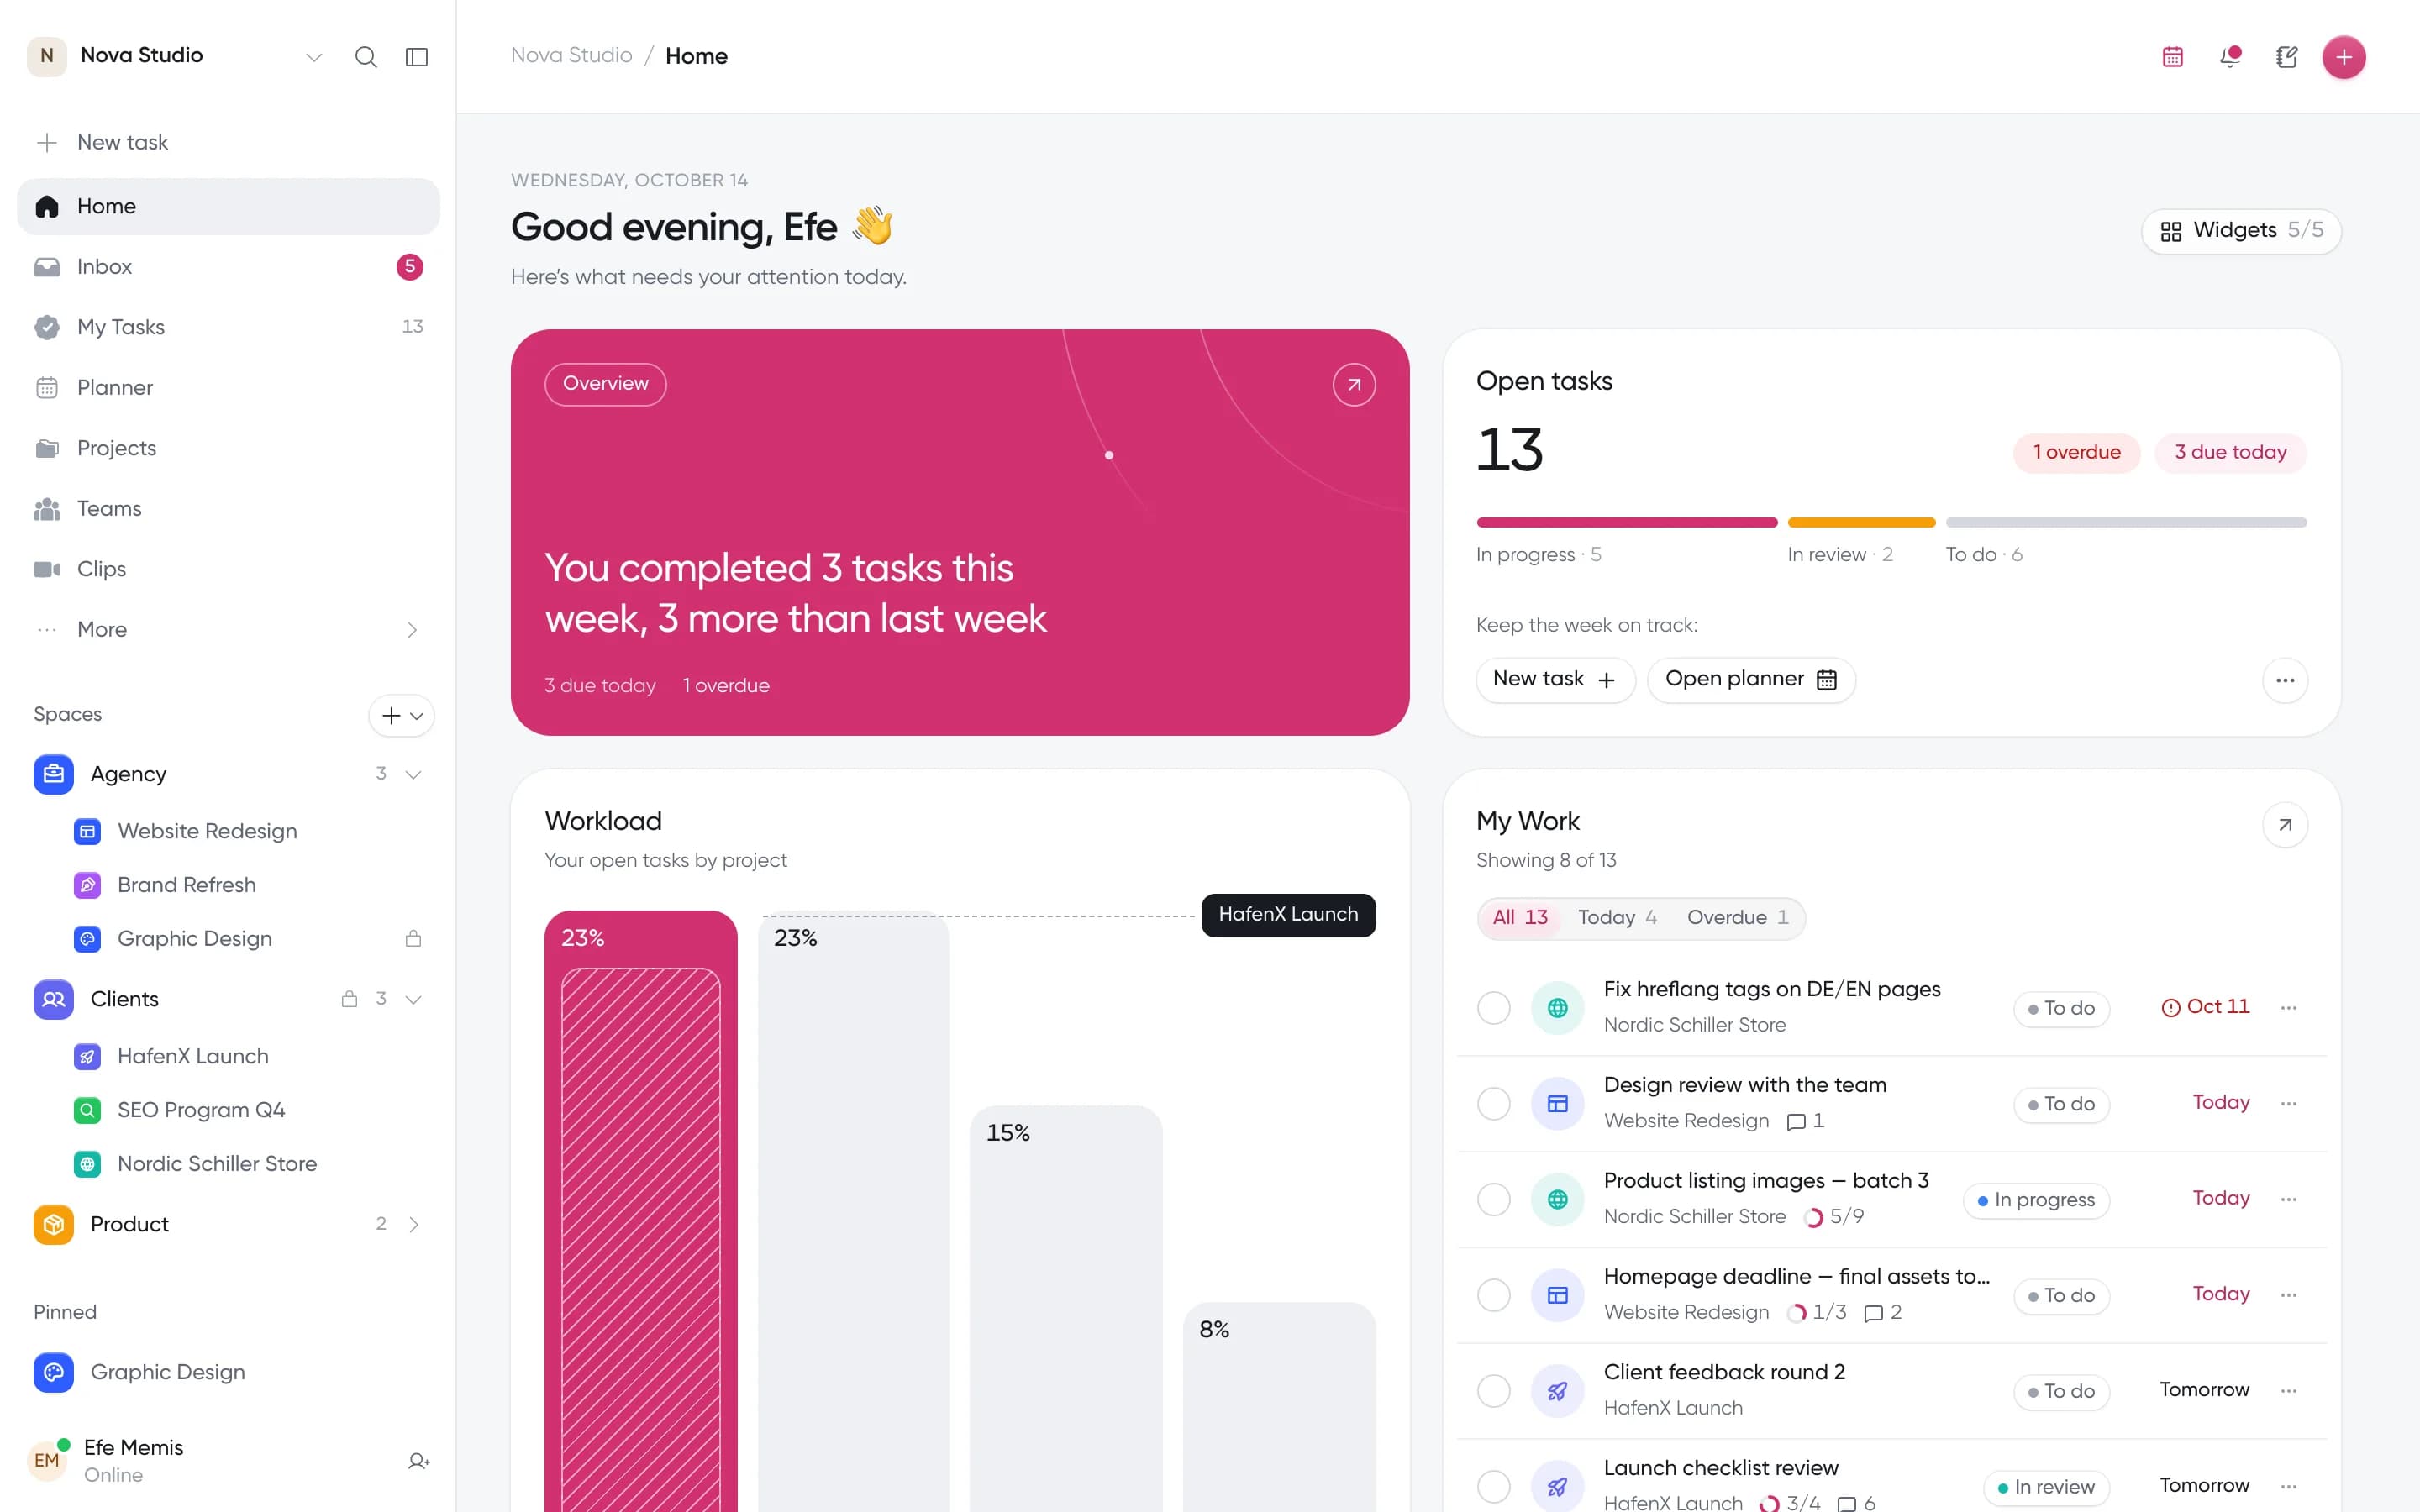The image size is (2420, 1512).
Task: Click the 1 overdue badge
Action: (x=2076, y=453)
